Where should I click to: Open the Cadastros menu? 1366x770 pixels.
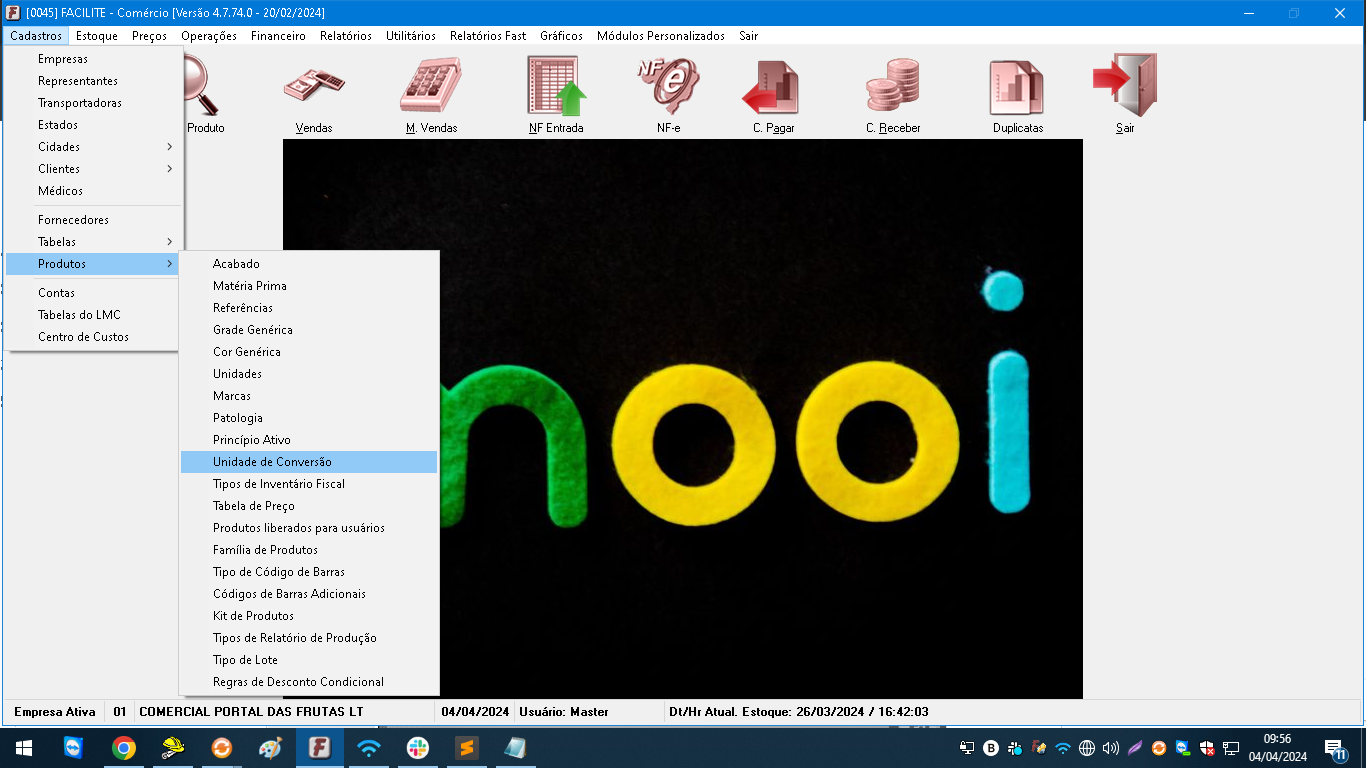[36, 36]
